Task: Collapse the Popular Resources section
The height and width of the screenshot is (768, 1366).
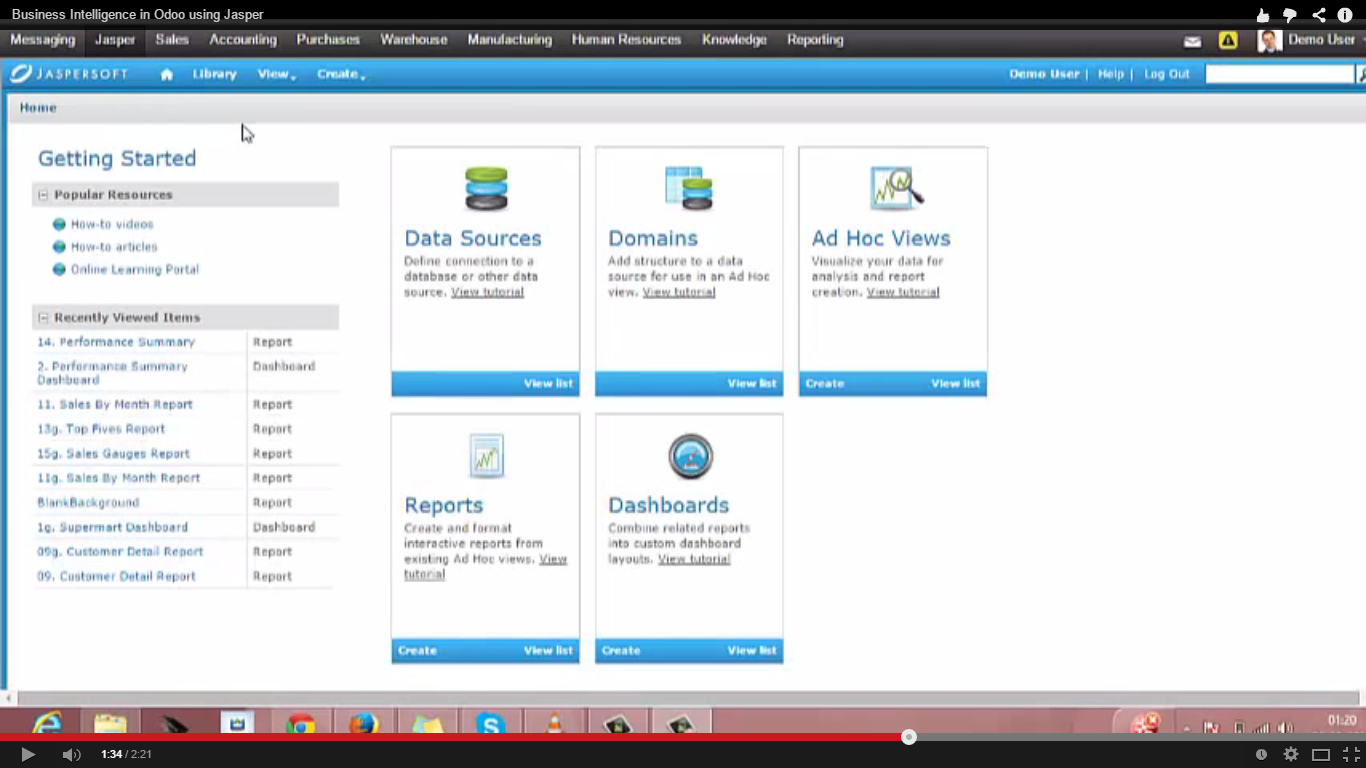Action: (x=43, y=195)
